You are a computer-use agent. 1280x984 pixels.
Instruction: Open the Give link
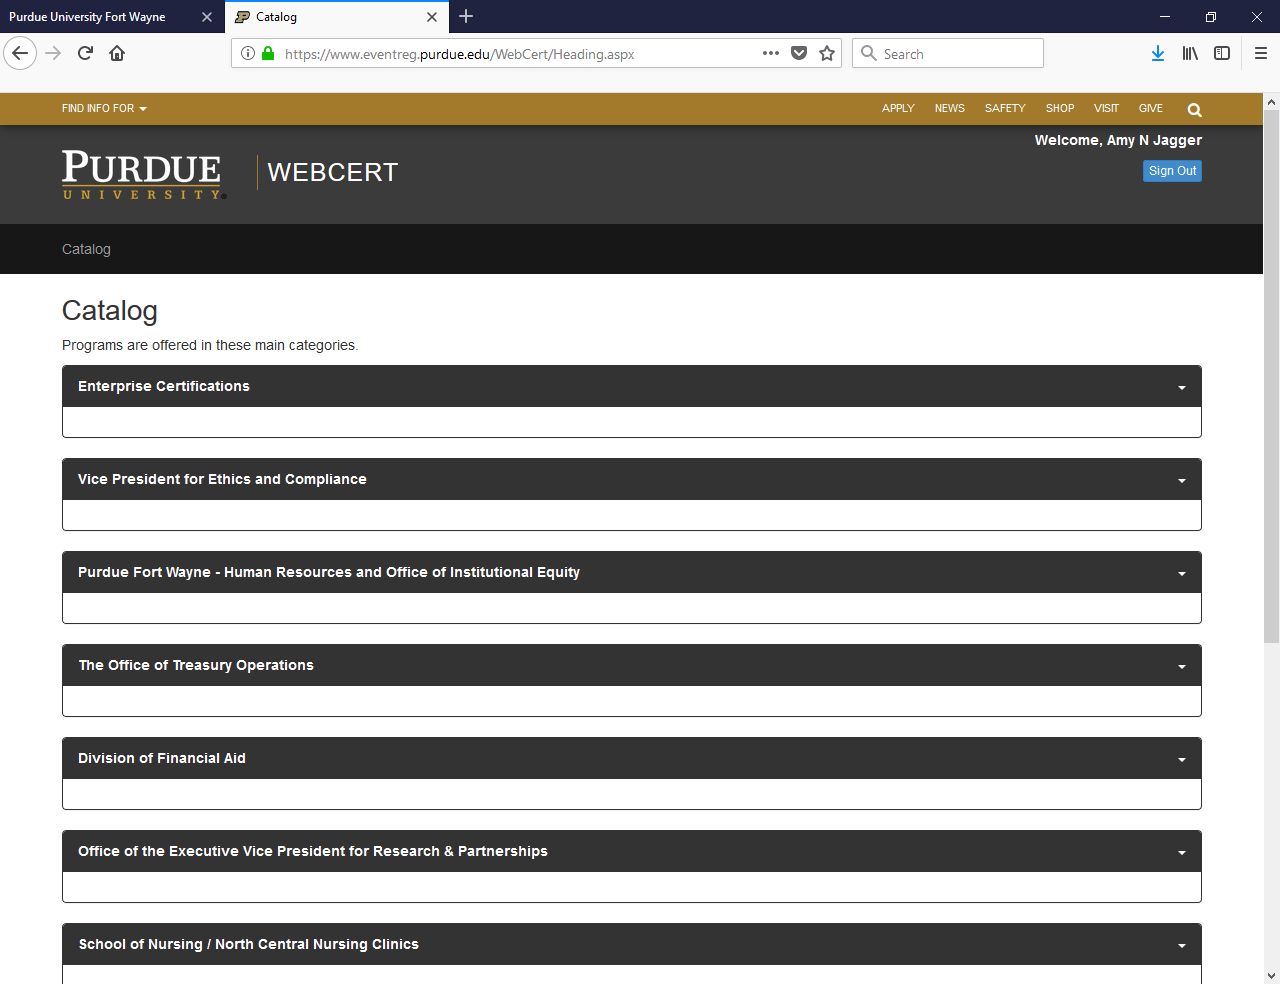pos(1151,108)
